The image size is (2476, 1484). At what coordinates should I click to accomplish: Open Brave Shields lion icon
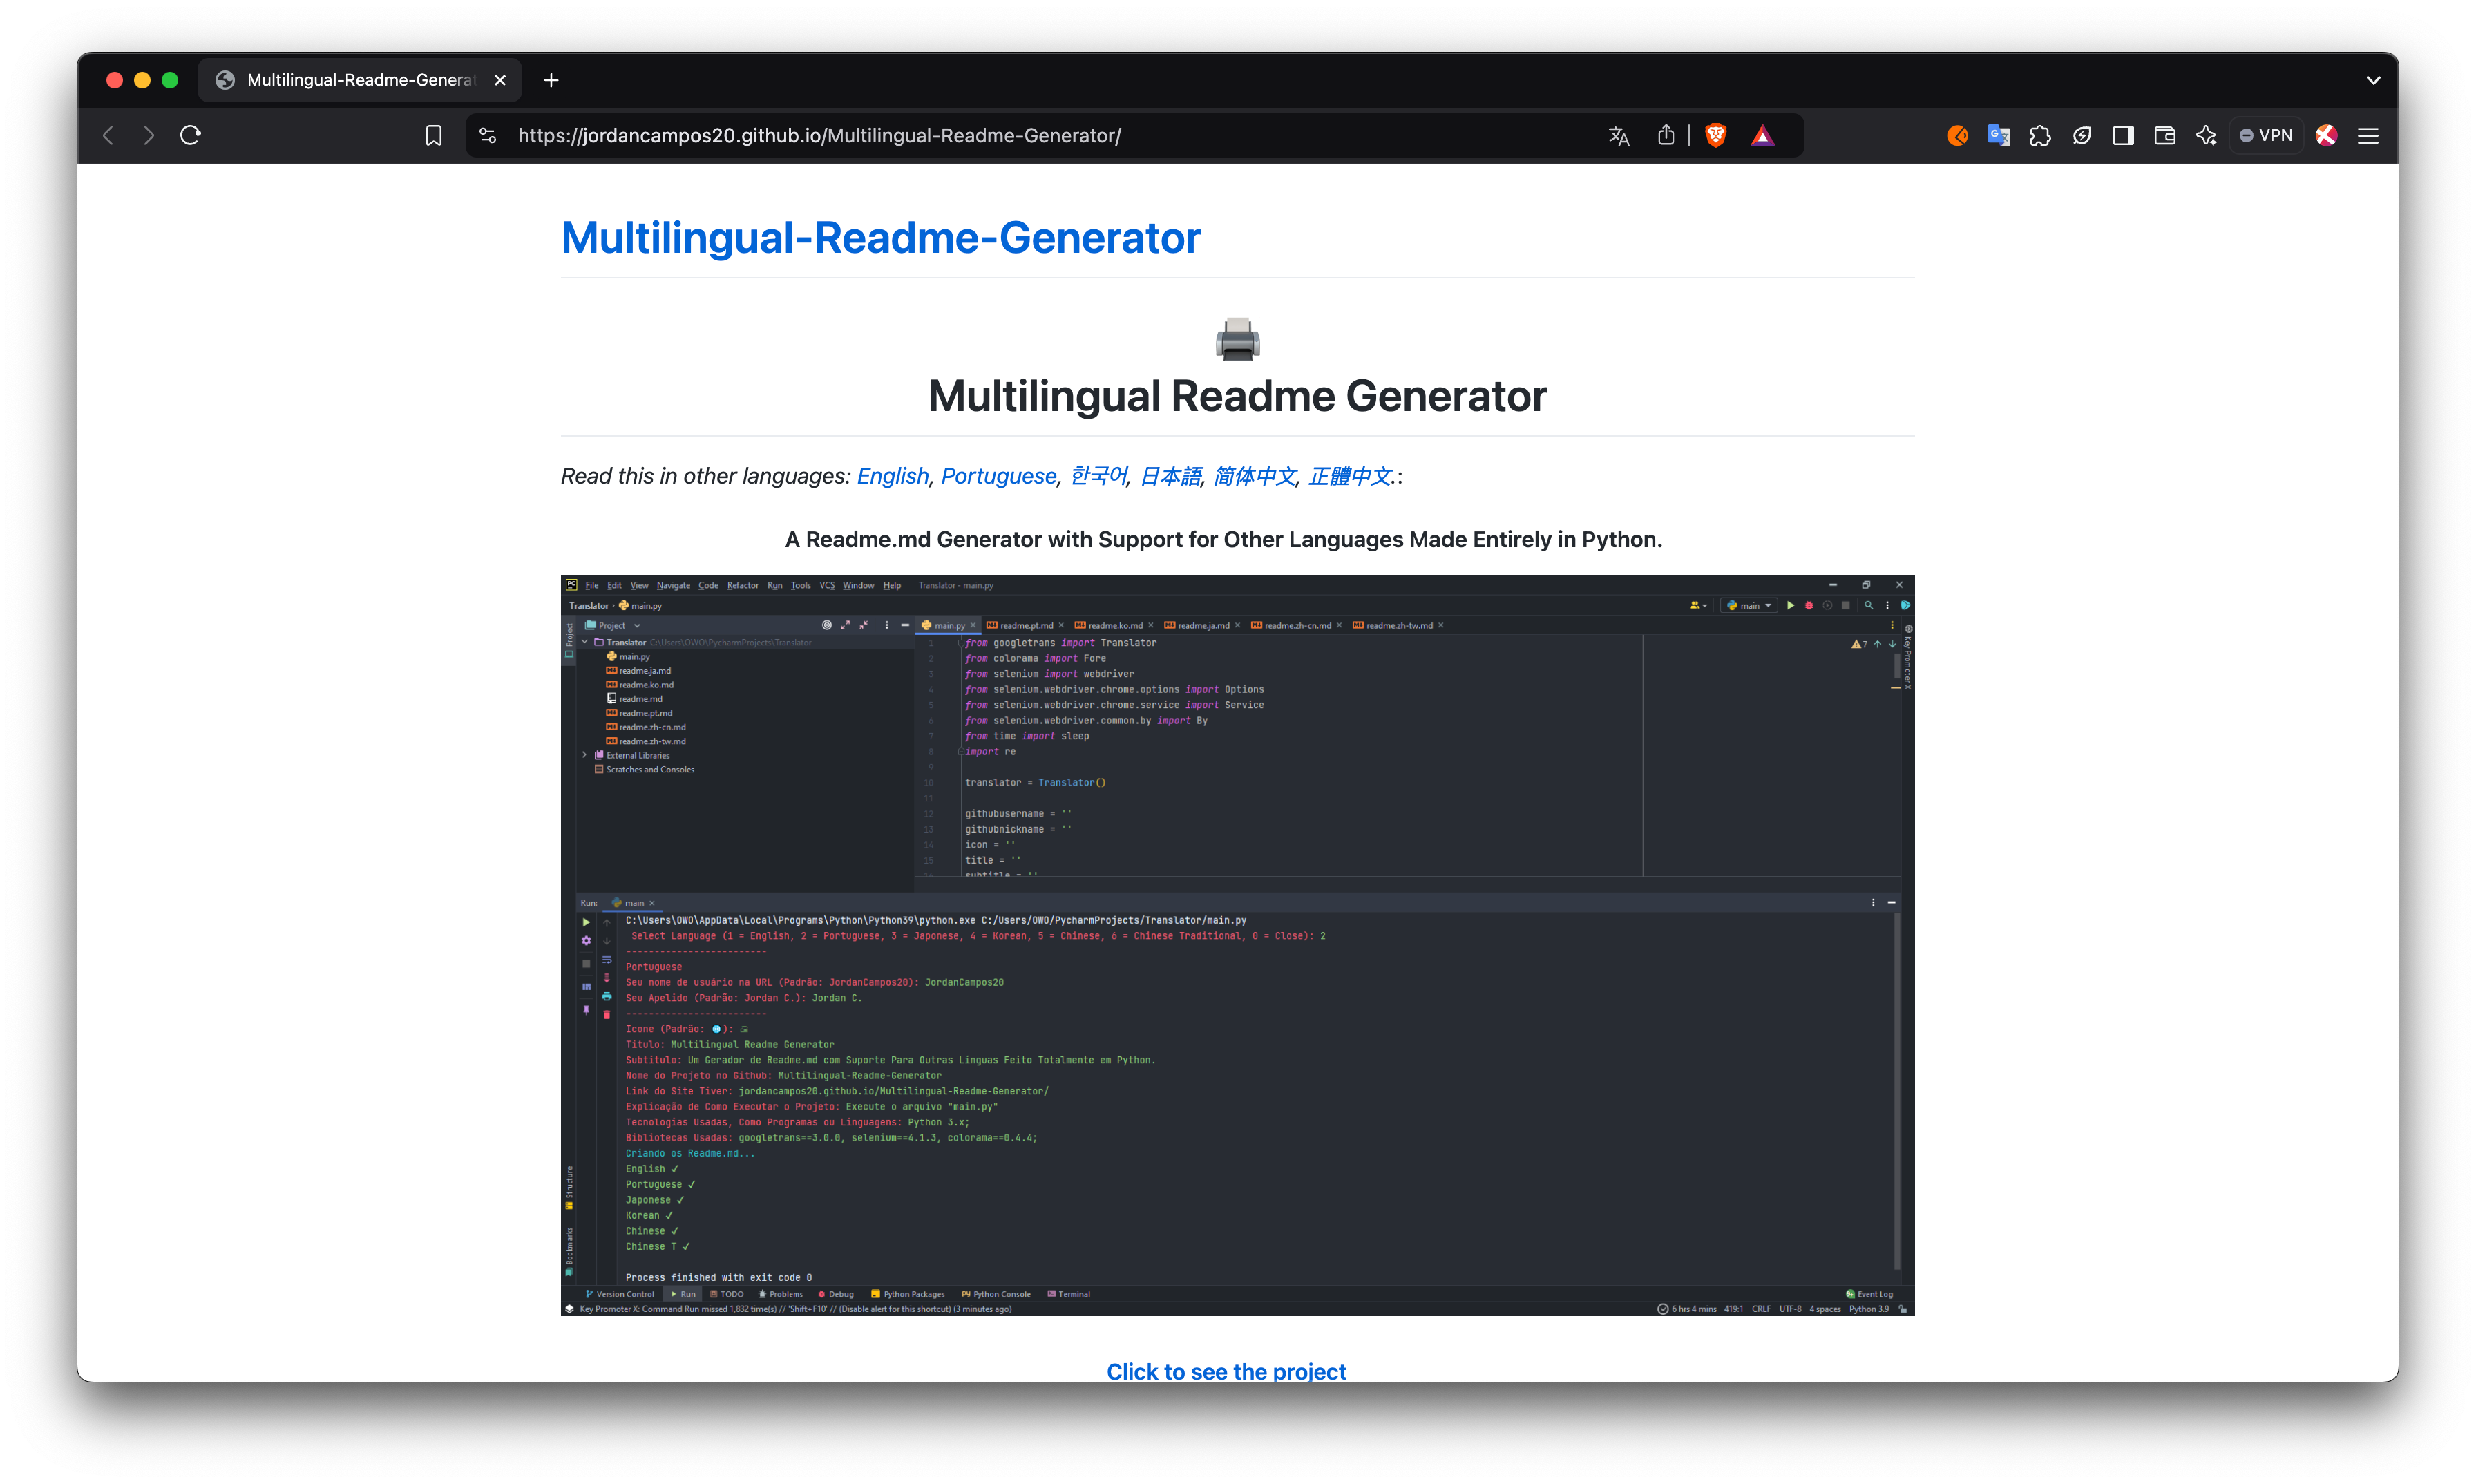1716,136
